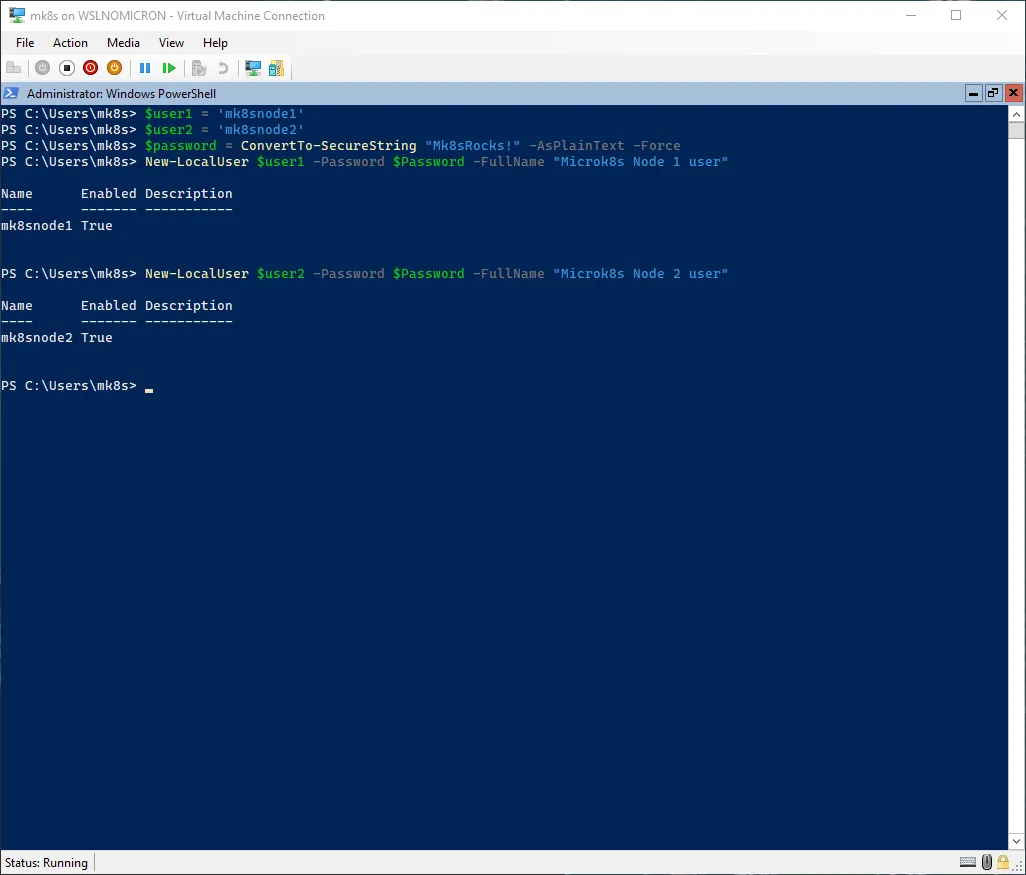Minimize the inner PowerShell window
Viewport: 1026px width, 875px height.
click(x=973, y=93)
